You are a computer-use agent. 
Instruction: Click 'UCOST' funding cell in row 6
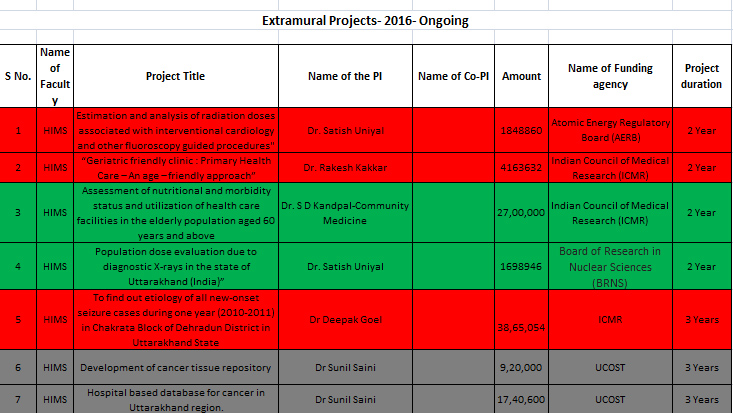point(610,367)
